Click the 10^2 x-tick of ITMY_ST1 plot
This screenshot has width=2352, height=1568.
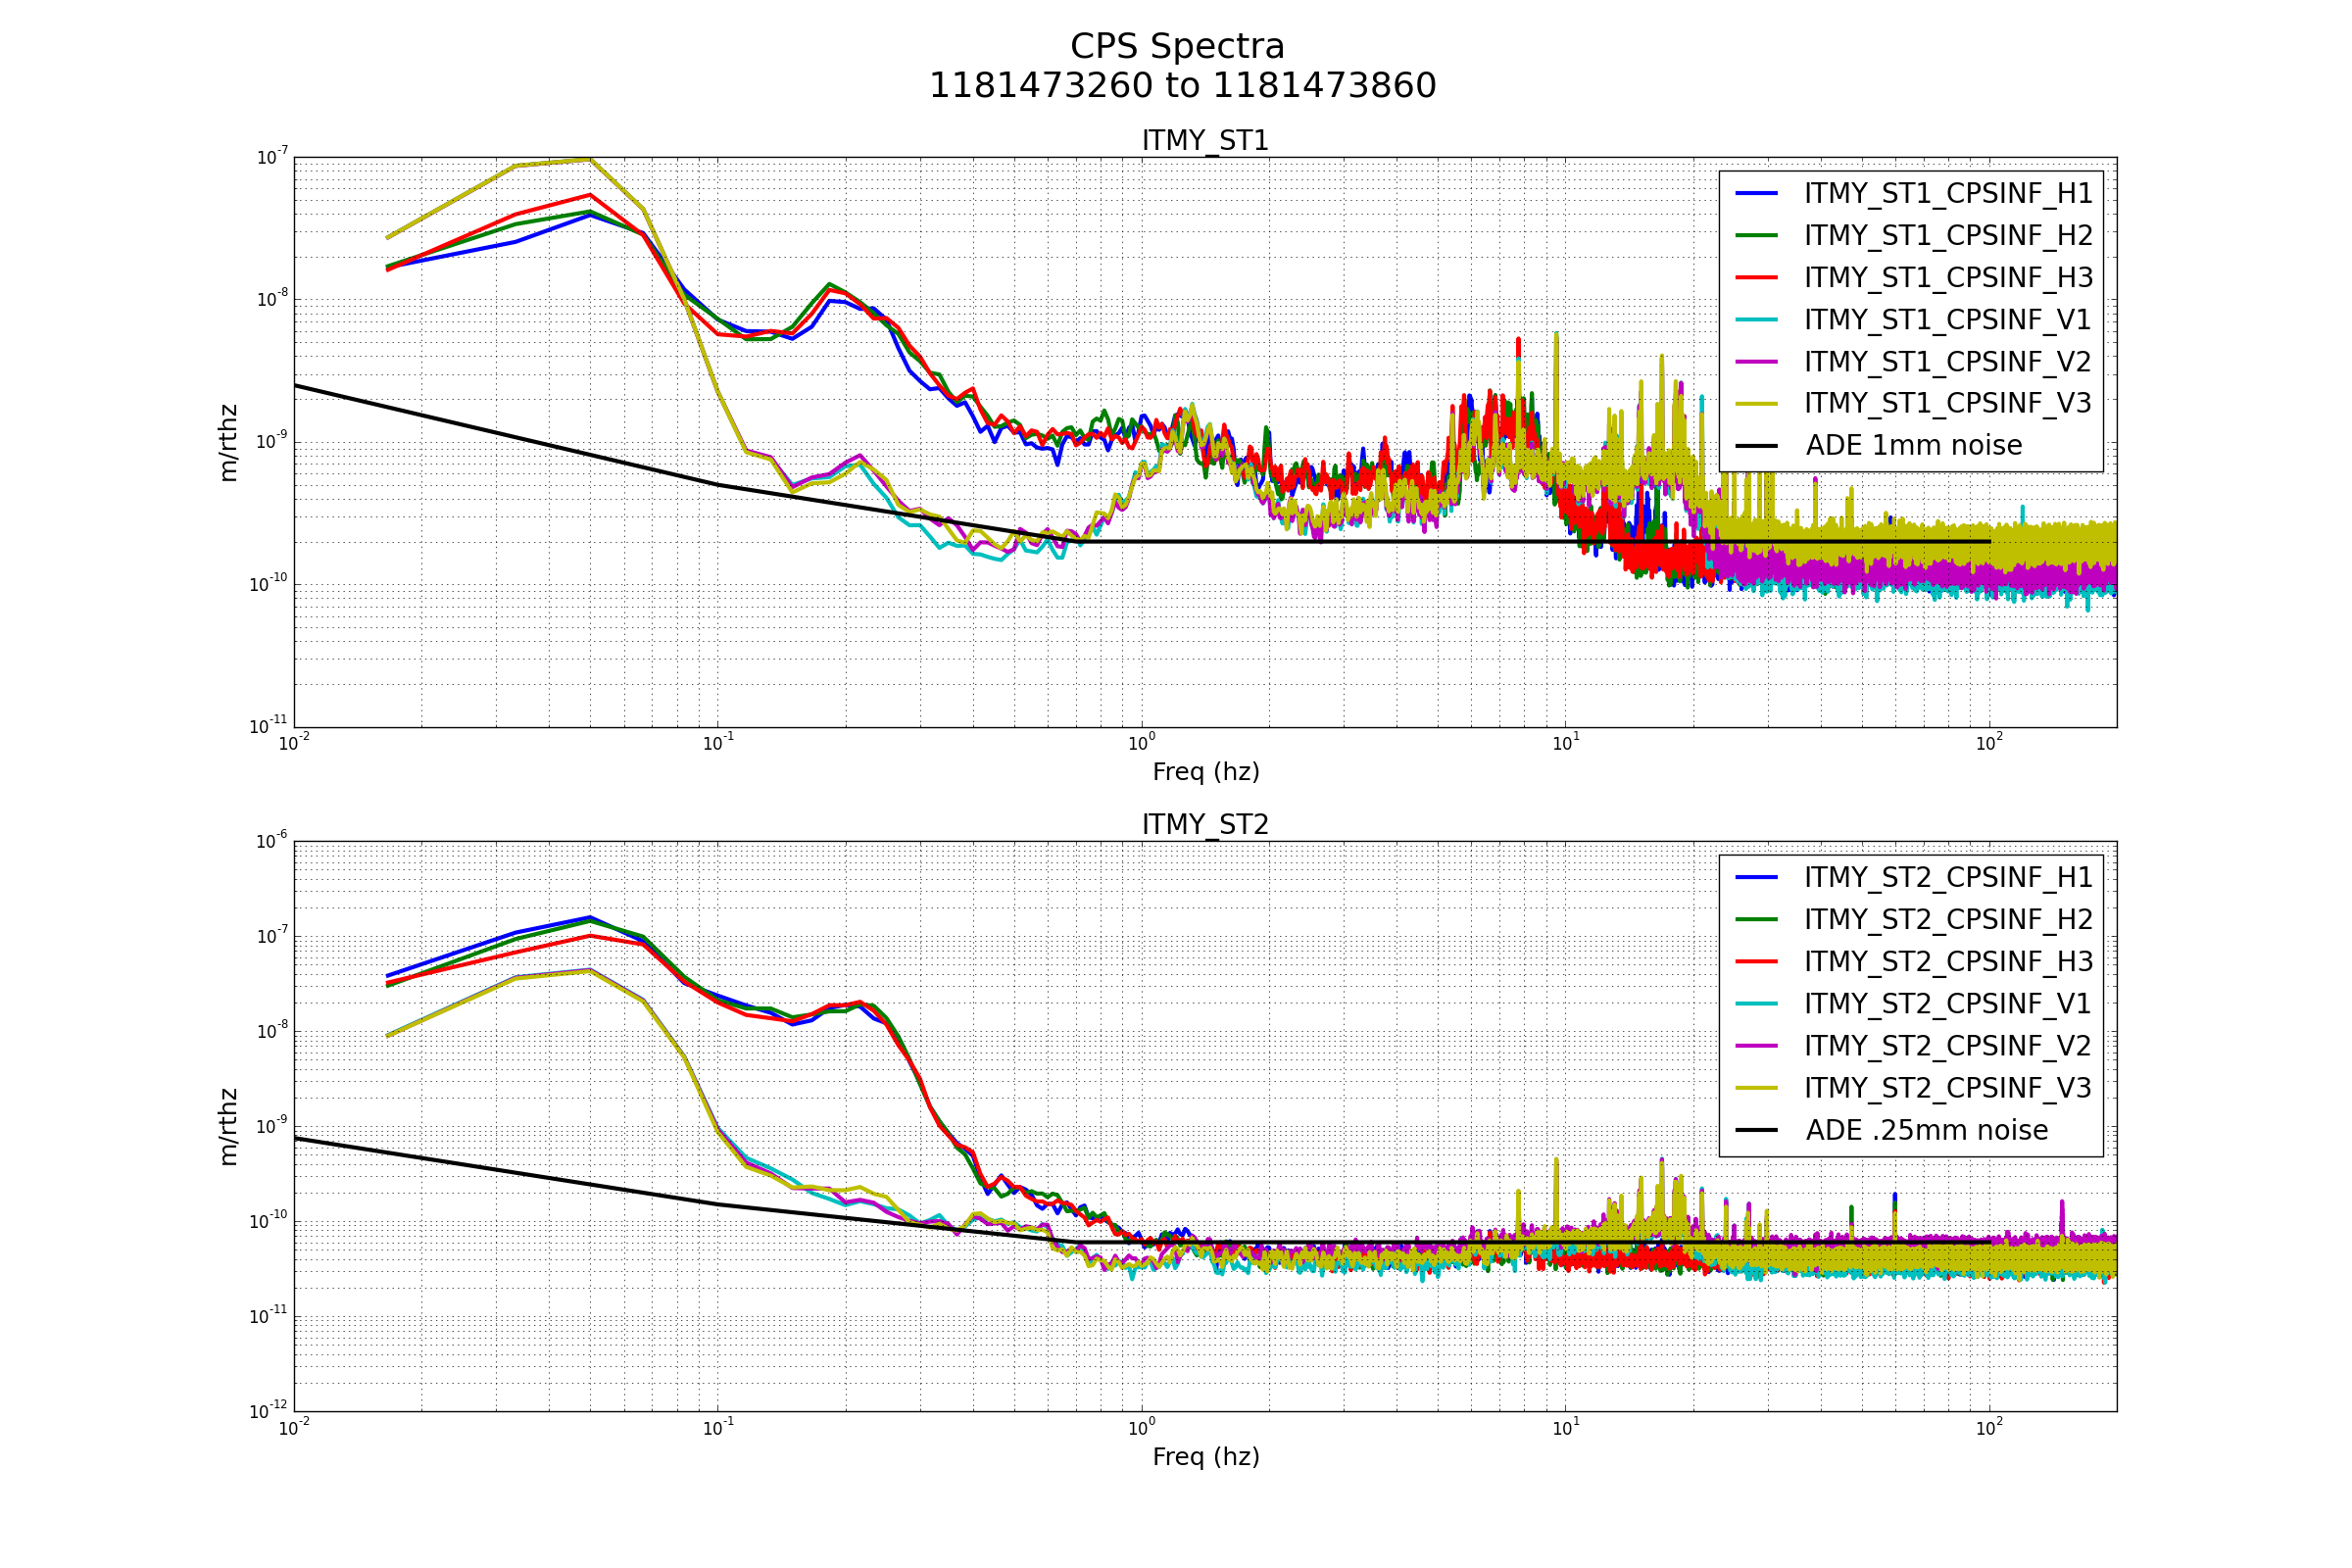tap(1989, 742)
